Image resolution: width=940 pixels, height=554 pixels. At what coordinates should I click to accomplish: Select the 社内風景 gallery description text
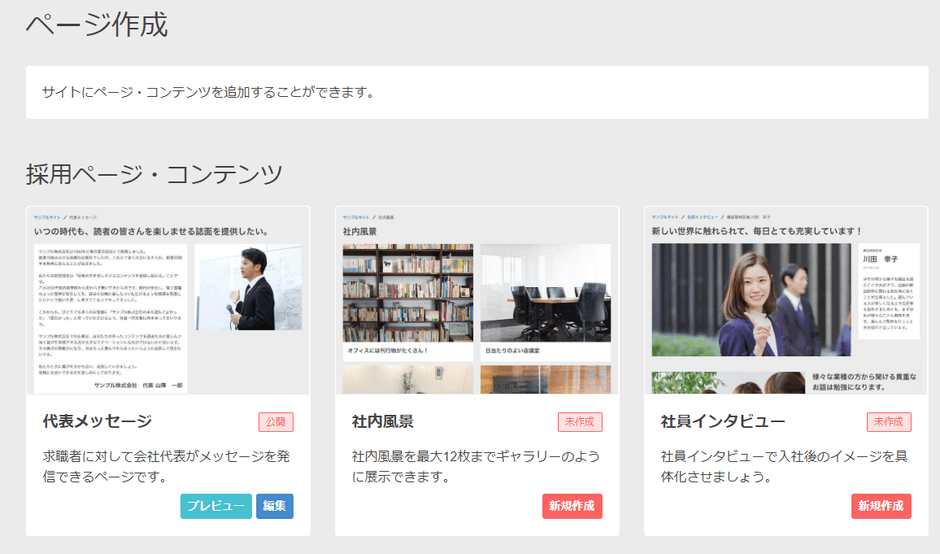pos(476,466)
